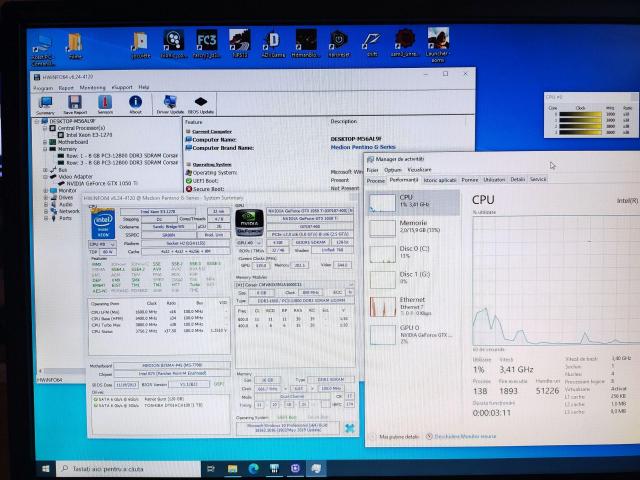This screenshot has width=640, height=480.
Task: Click the BIOS Update chip icon
Action: 201,105
